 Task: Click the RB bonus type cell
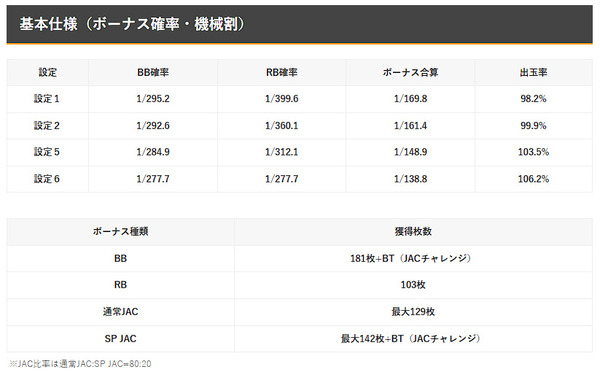click(121, 285)
